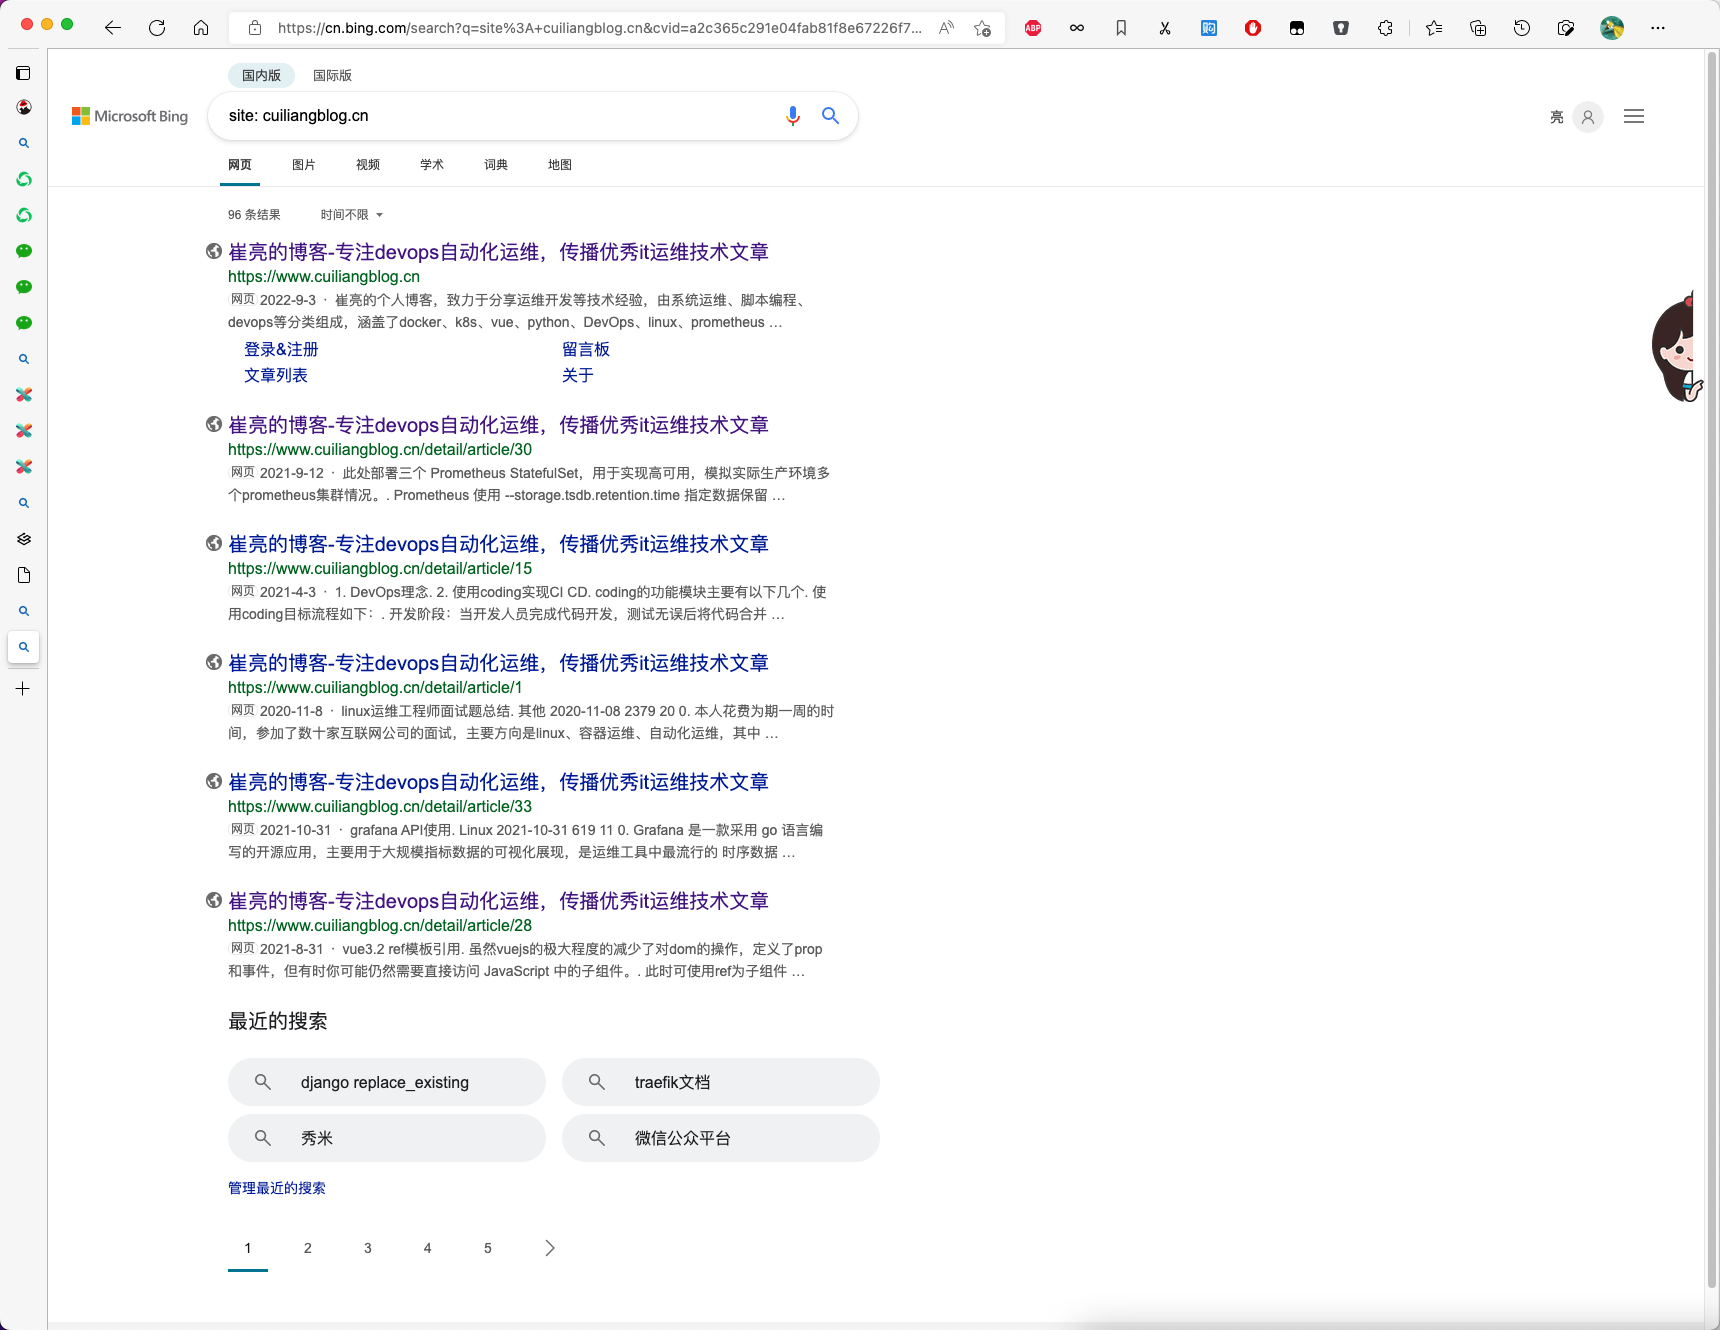Open the result linking to article/33
Image resolution: width=1720 pixels, height=1330 pixels.
[x=498, y=782]
